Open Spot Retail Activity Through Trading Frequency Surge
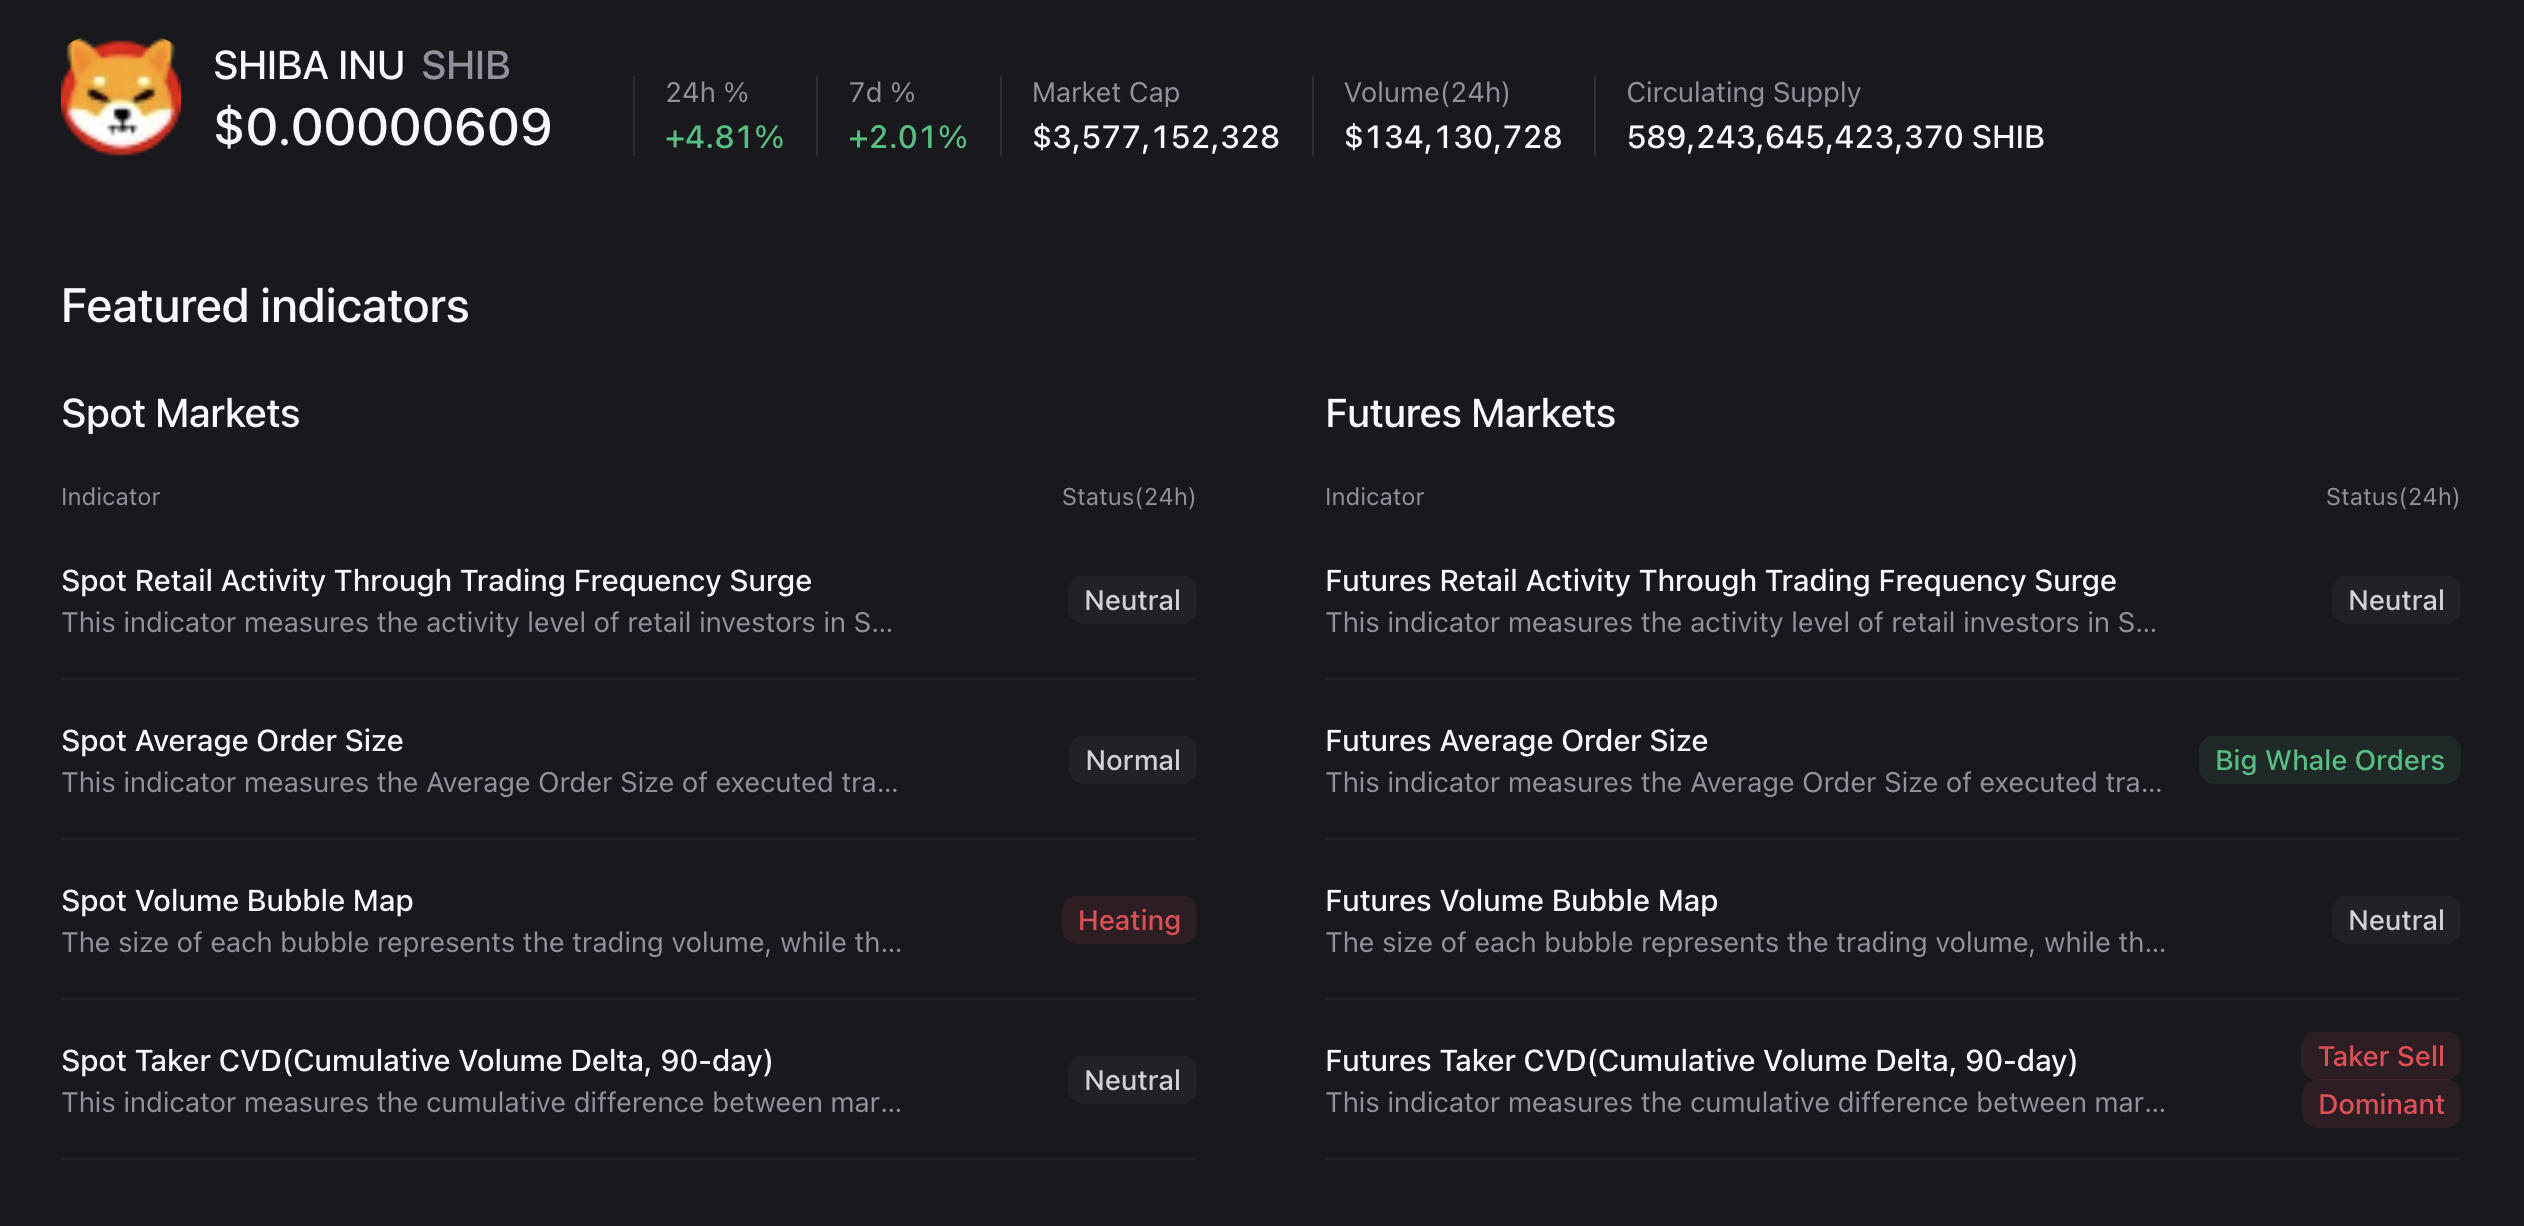 pyautogui.click(x=436, y=581)
